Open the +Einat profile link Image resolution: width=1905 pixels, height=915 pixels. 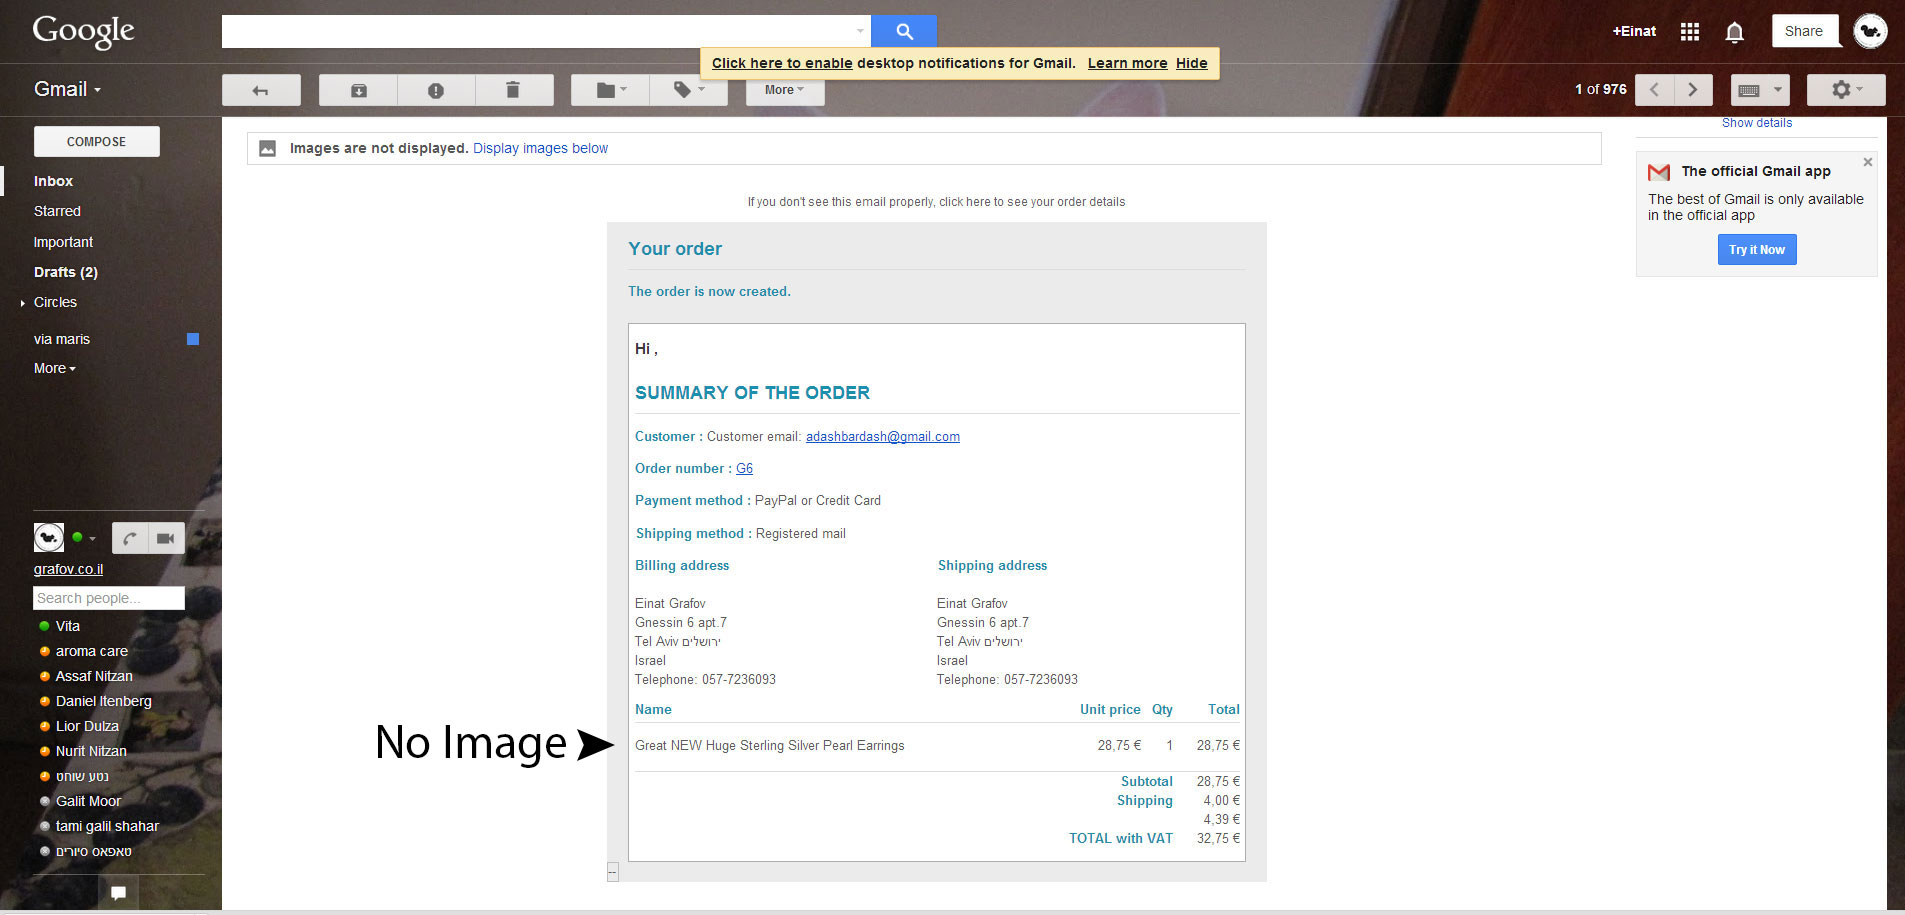1634,31
